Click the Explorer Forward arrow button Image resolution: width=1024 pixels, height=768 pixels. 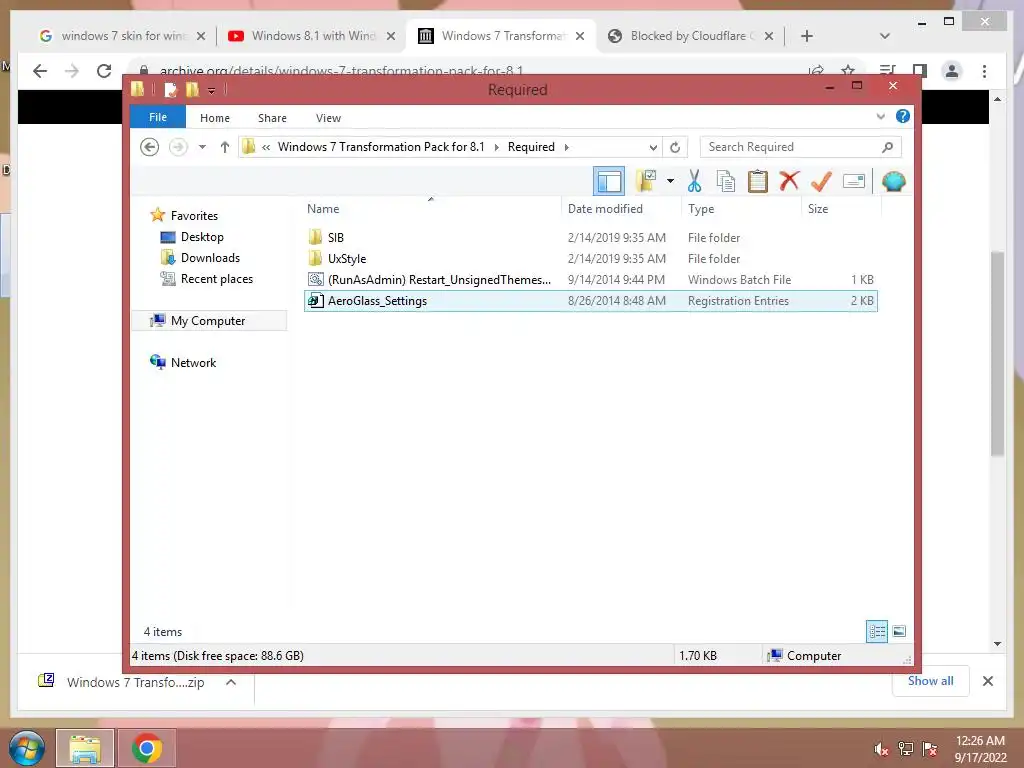click(x=178, y=147)
